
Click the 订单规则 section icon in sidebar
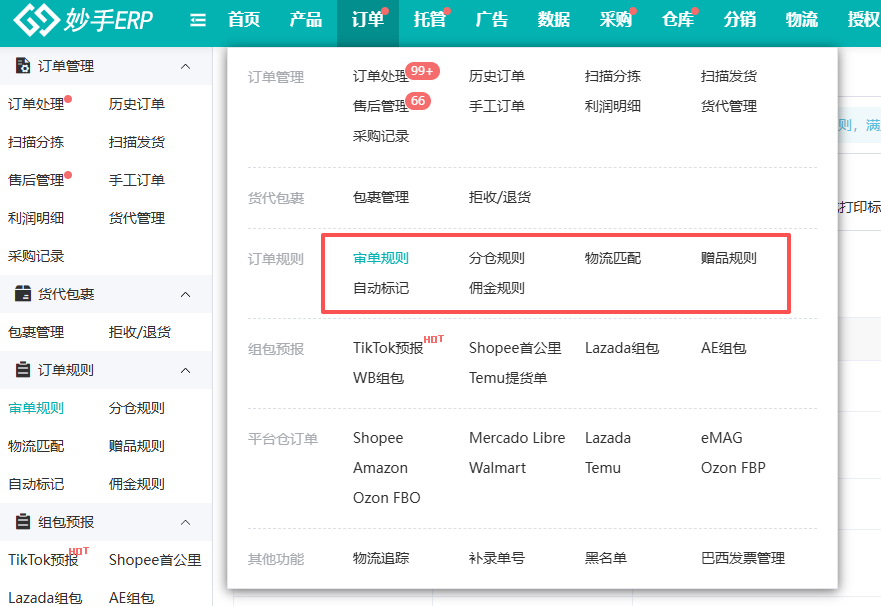click(20, 369)
